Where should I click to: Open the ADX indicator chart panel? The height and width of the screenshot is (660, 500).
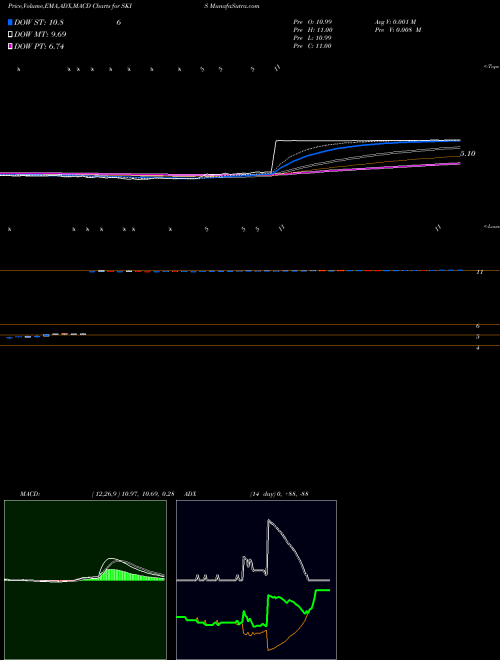[256, 580]
